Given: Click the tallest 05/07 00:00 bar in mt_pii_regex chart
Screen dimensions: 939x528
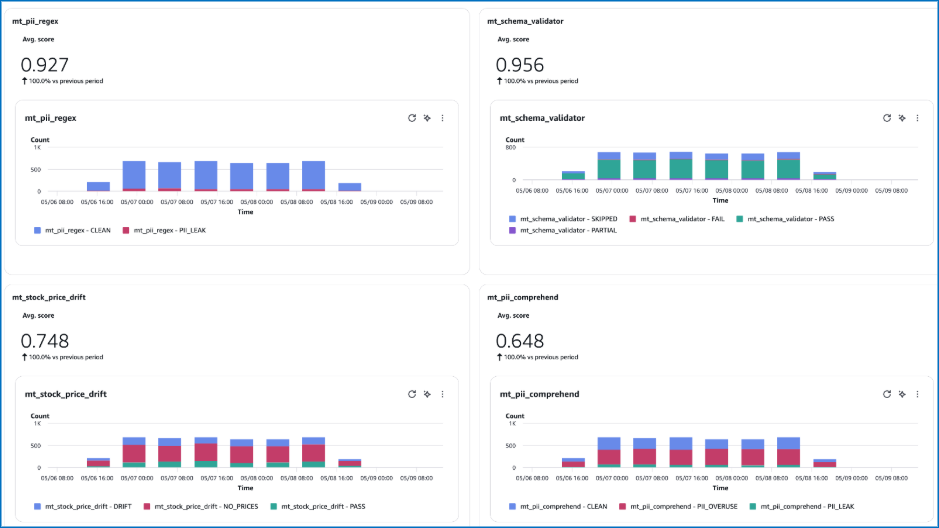Looking at the screenshot, I should click(134, 176).
